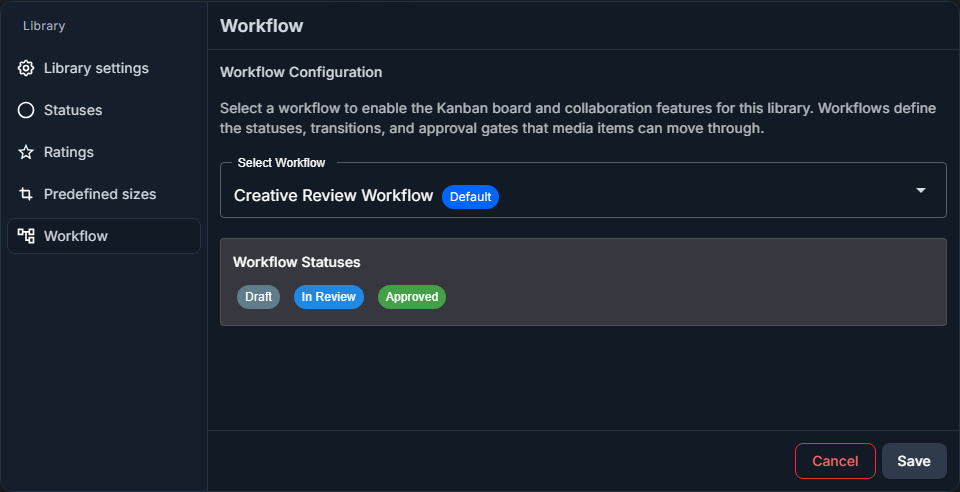
Task: Click the workflow description paragraph
Action: [x=578, y=118]
